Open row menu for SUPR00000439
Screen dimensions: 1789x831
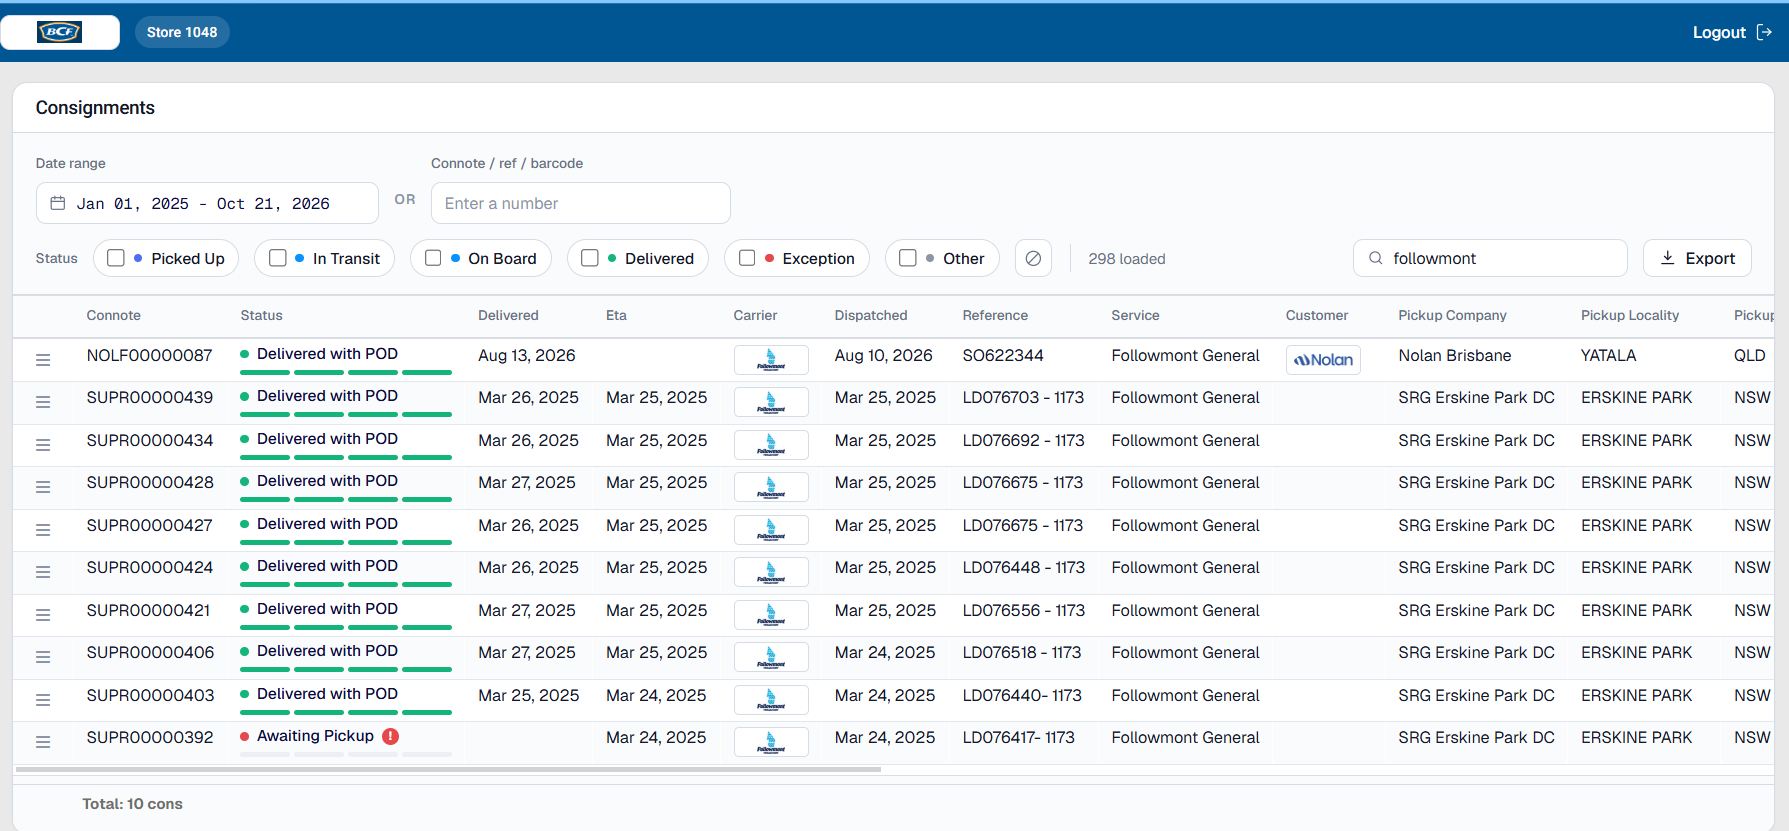(x=43, y=402)
